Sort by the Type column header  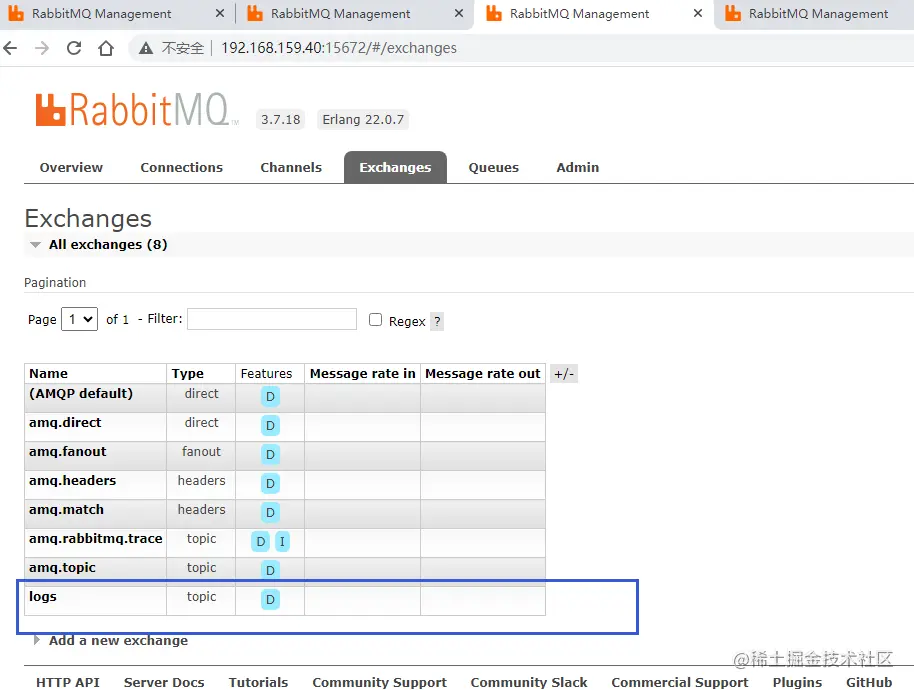point(188,374)
